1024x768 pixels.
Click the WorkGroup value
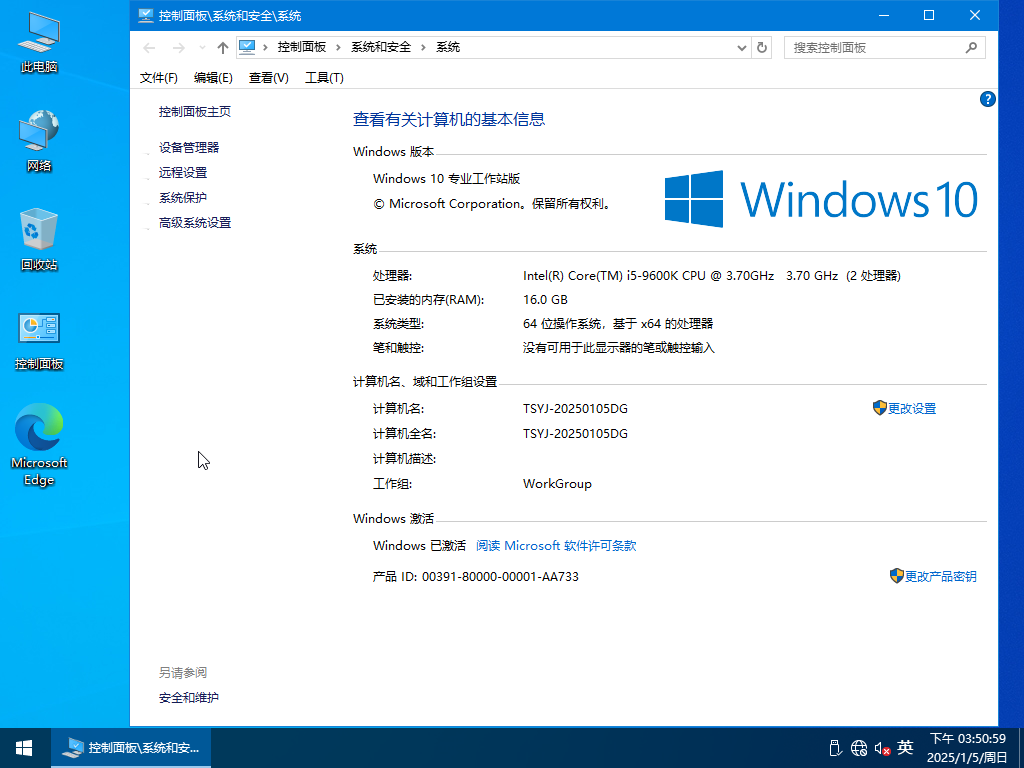[557, 484]
